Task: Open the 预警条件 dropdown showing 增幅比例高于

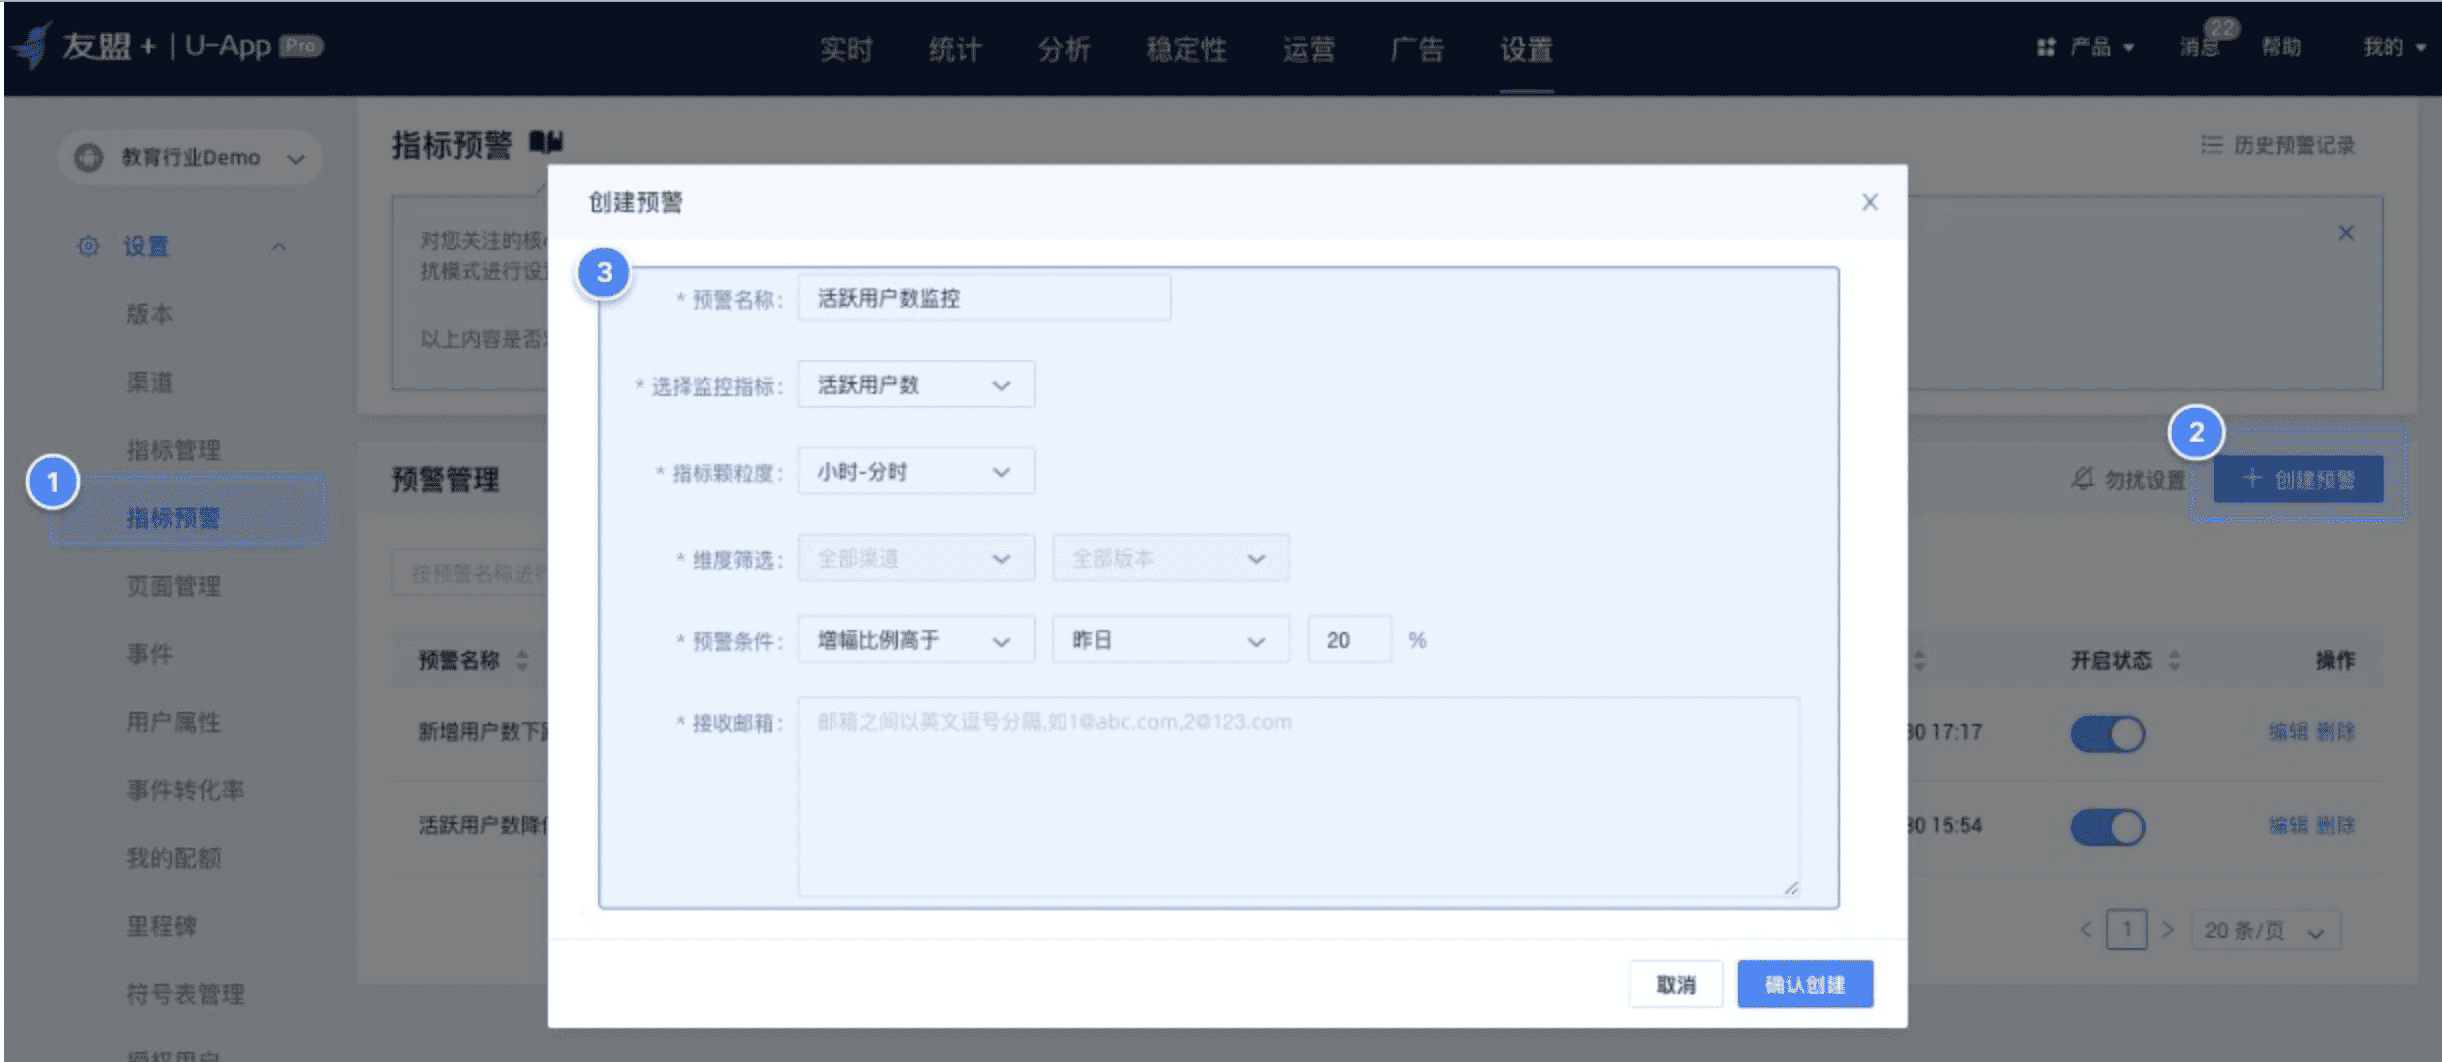Action: [x=916, y=640]
